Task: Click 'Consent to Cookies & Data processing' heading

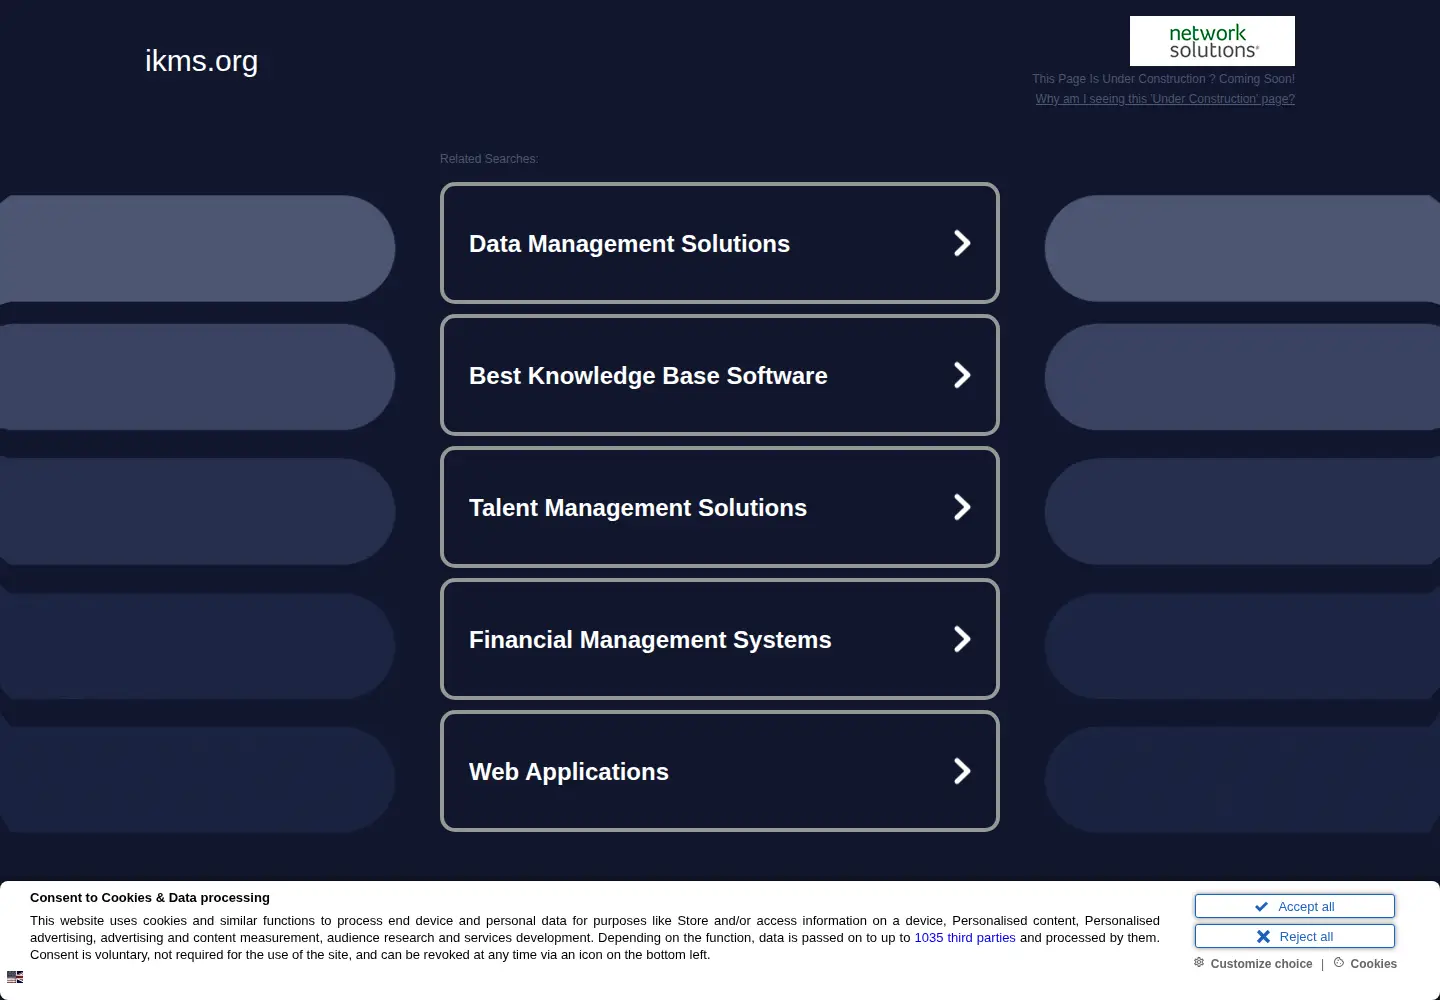Action: (150, 898)
